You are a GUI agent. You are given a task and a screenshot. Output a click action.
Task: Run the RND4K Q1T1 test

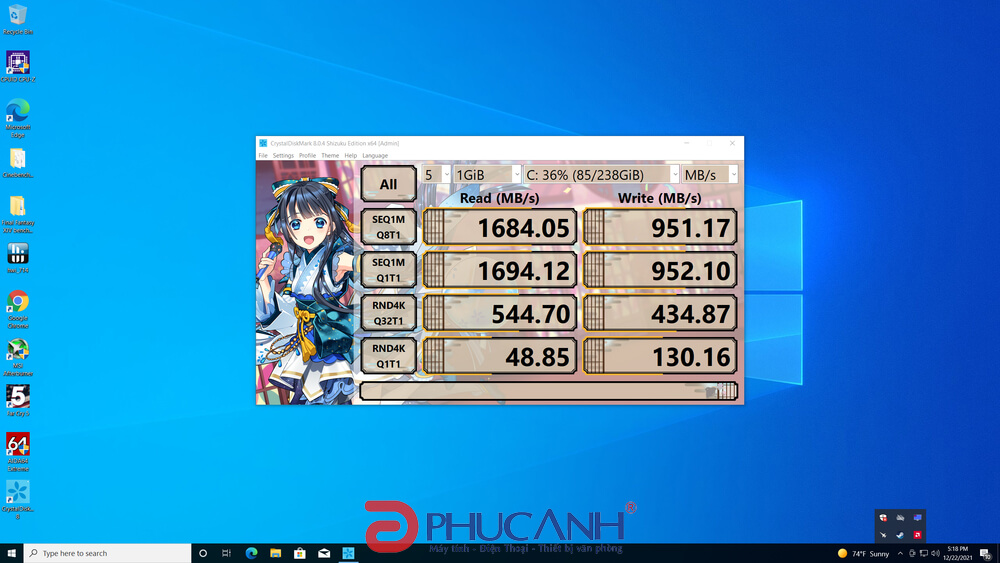[x=388, y=356]
